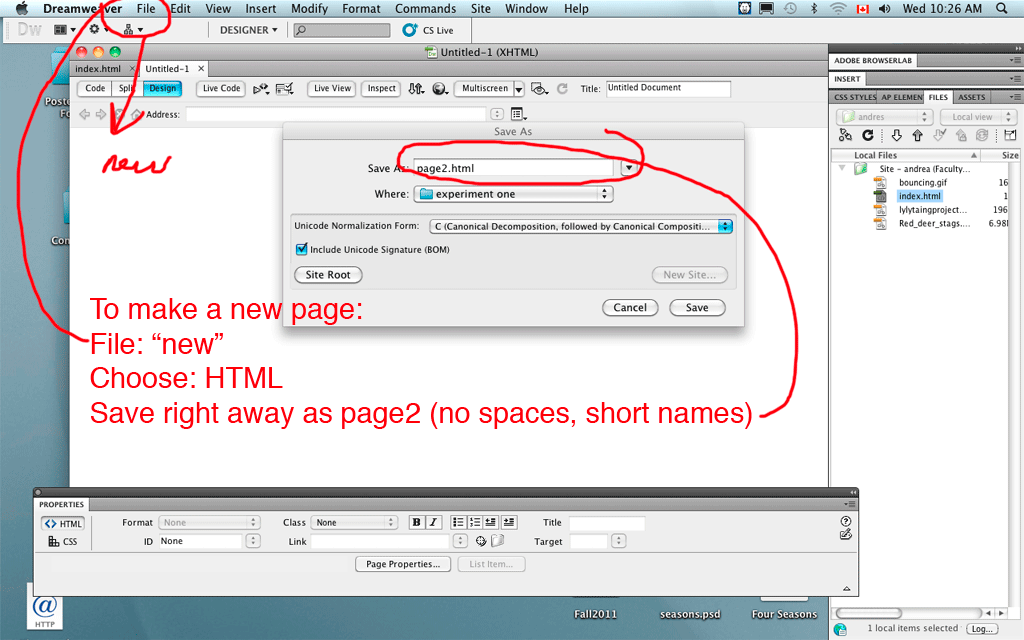Select HTML mode in Properties panel
The width and height of the screenshot is (1024, 640).
tap(63, 523)
